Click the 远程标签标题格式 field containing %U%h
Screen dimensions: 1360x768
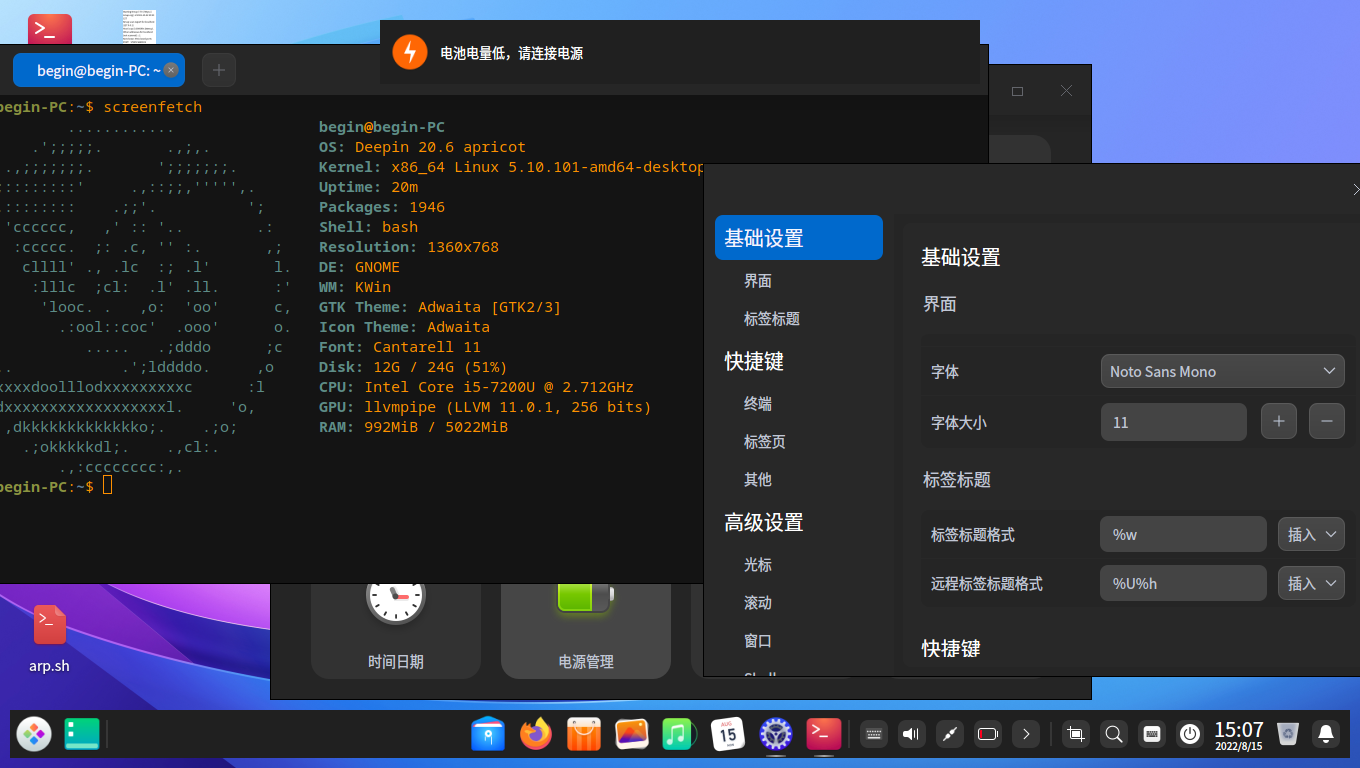pos(1183,582)
